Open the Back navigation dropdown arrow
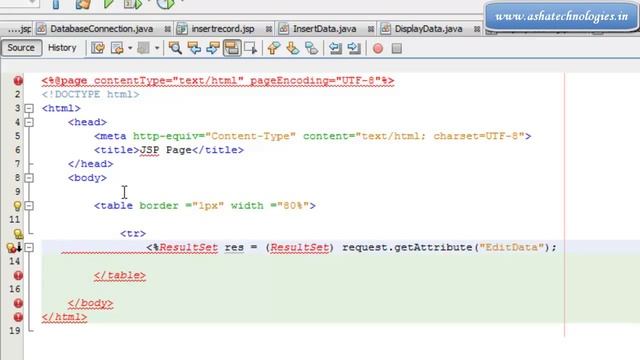Viewport: 640px width, 360px height. (x=130, y=48)
